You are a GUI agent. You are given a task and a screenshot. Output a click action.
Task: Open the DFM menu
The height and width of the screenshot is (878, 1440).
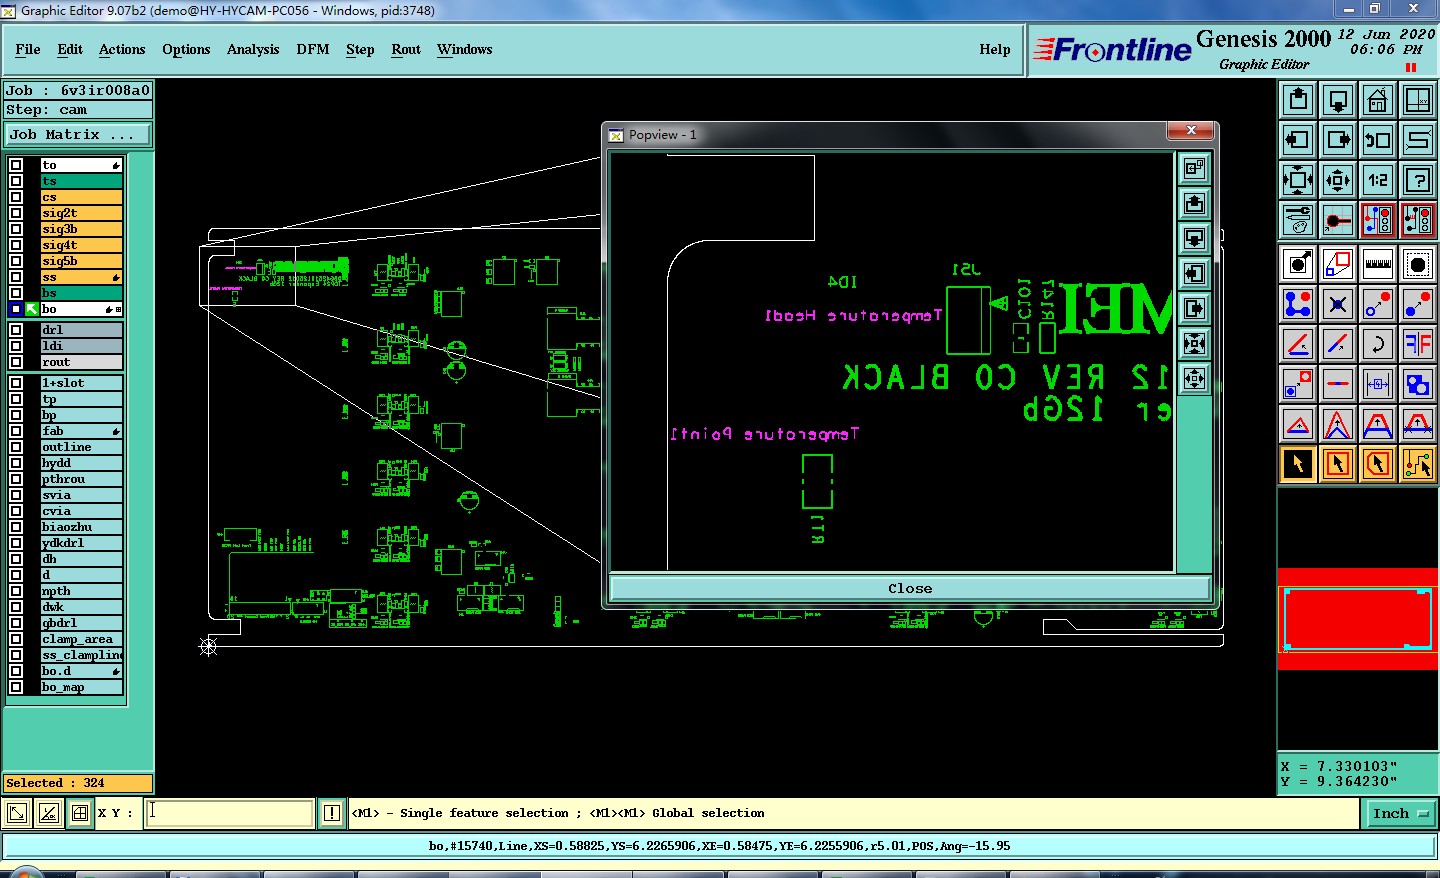tap(313, 49)
